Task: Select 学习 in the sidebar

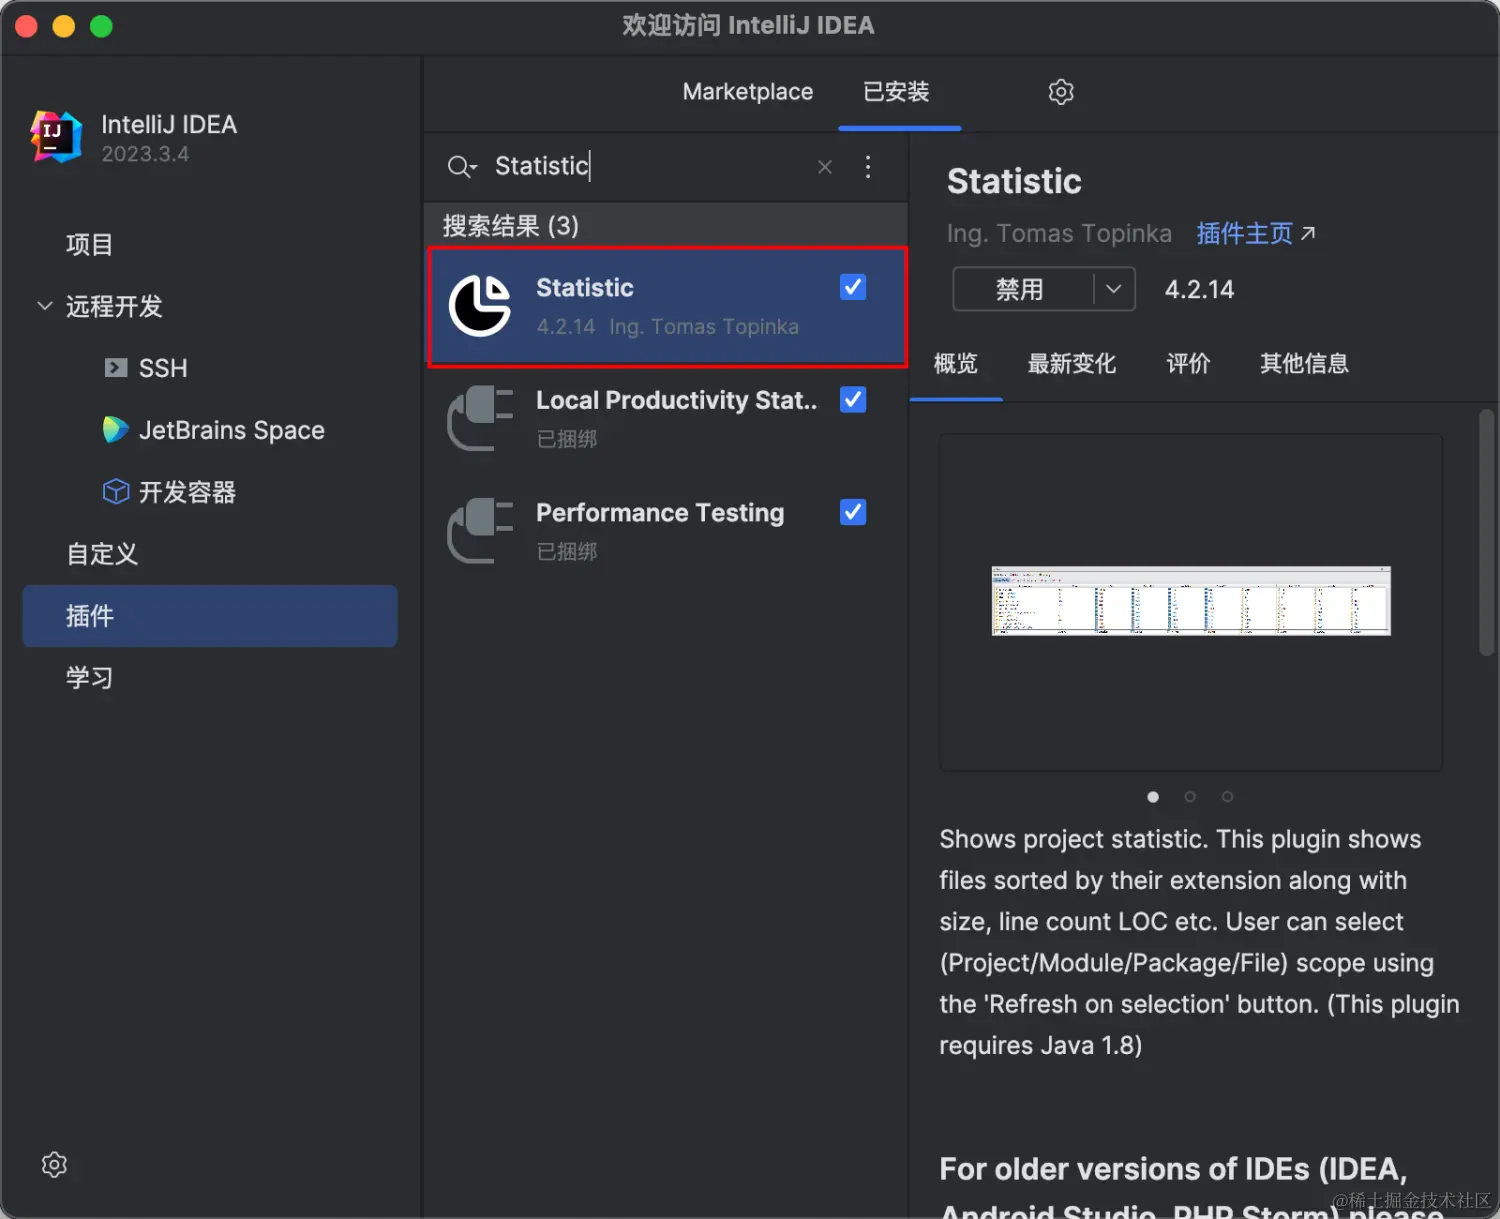Action: click(x=89, y=678)
